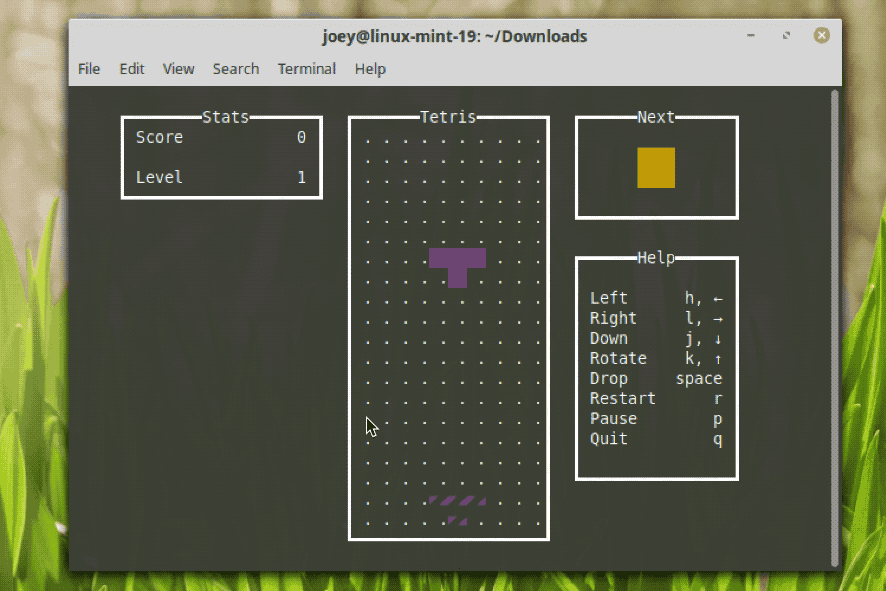Open the Search menu

[236, 69]
